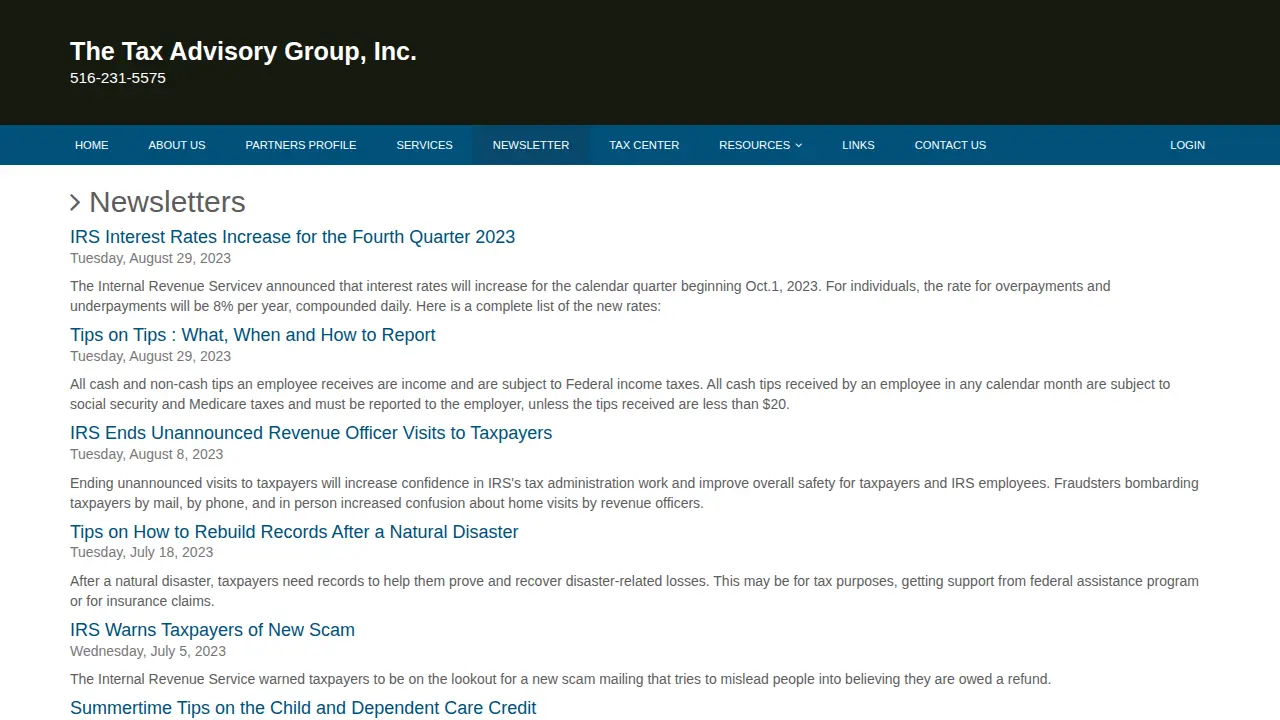Click the new scam mailing summary paragraph
The image size is (1280, 720).
[560, 679]
